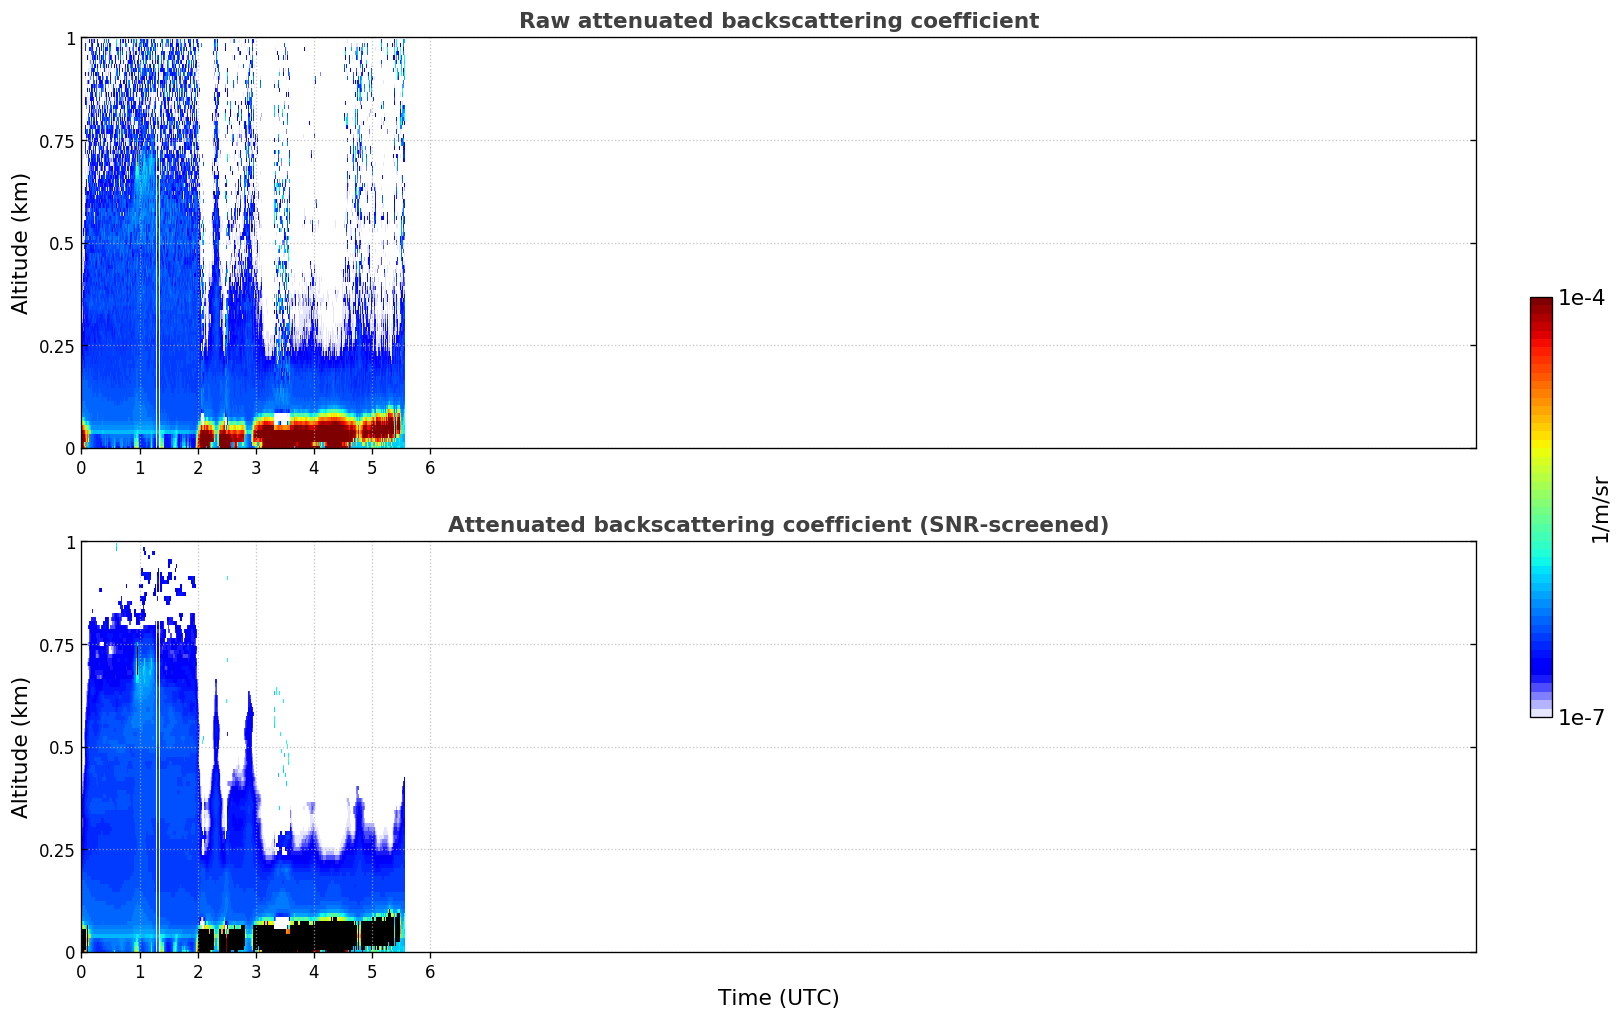Click the colorbar's 1e-7 lower label
The width and height of the screenshot is (1621, 1020).
coord(1581,718)
